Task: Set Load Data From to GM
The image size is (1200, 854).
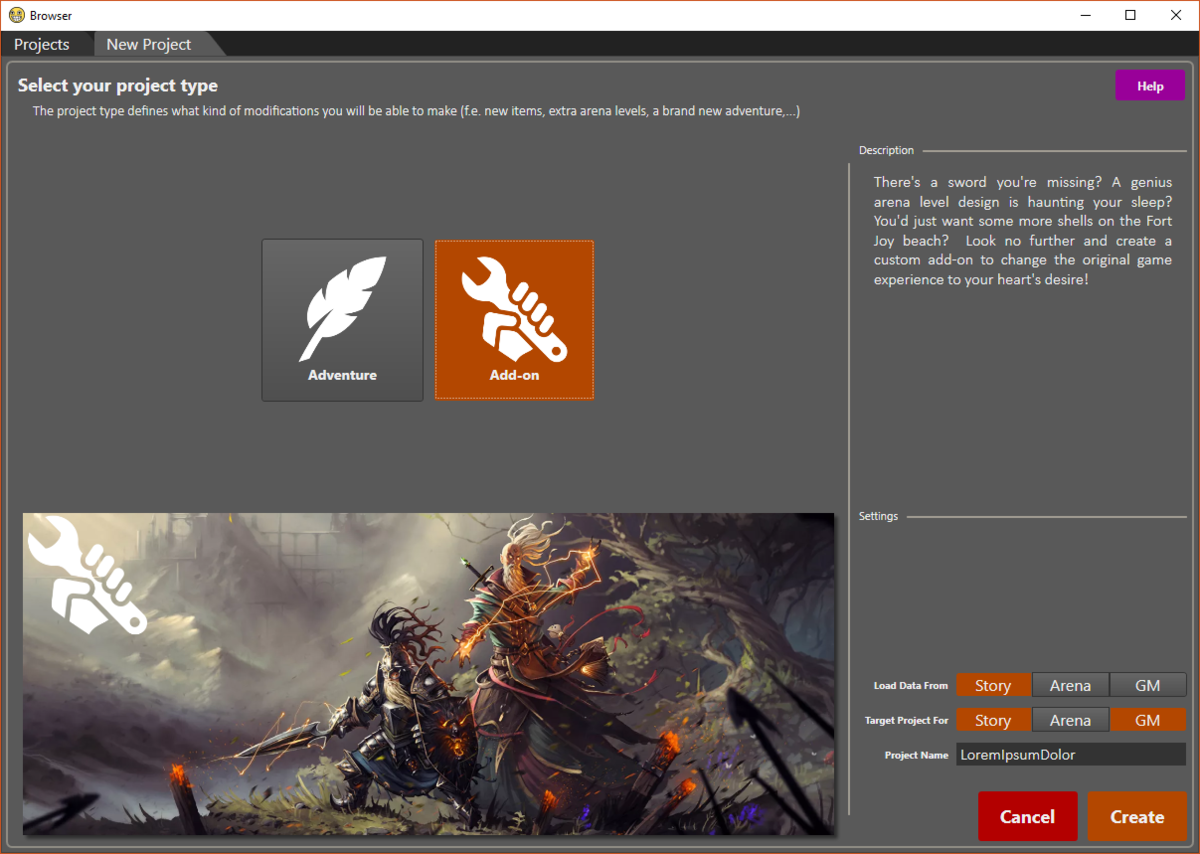Action: tap(1148, 685)
